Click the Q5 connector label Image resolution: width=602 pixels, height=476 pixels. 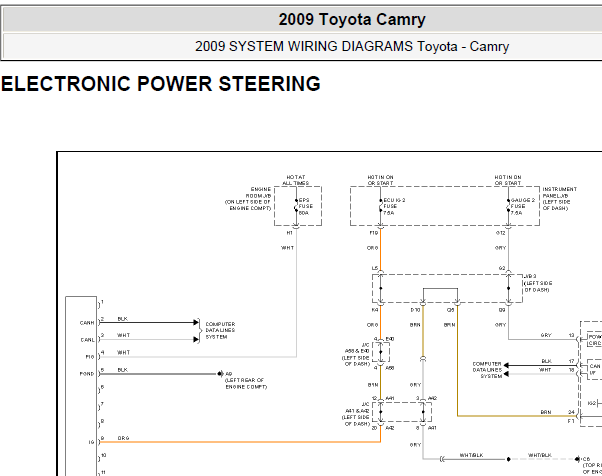450,310
